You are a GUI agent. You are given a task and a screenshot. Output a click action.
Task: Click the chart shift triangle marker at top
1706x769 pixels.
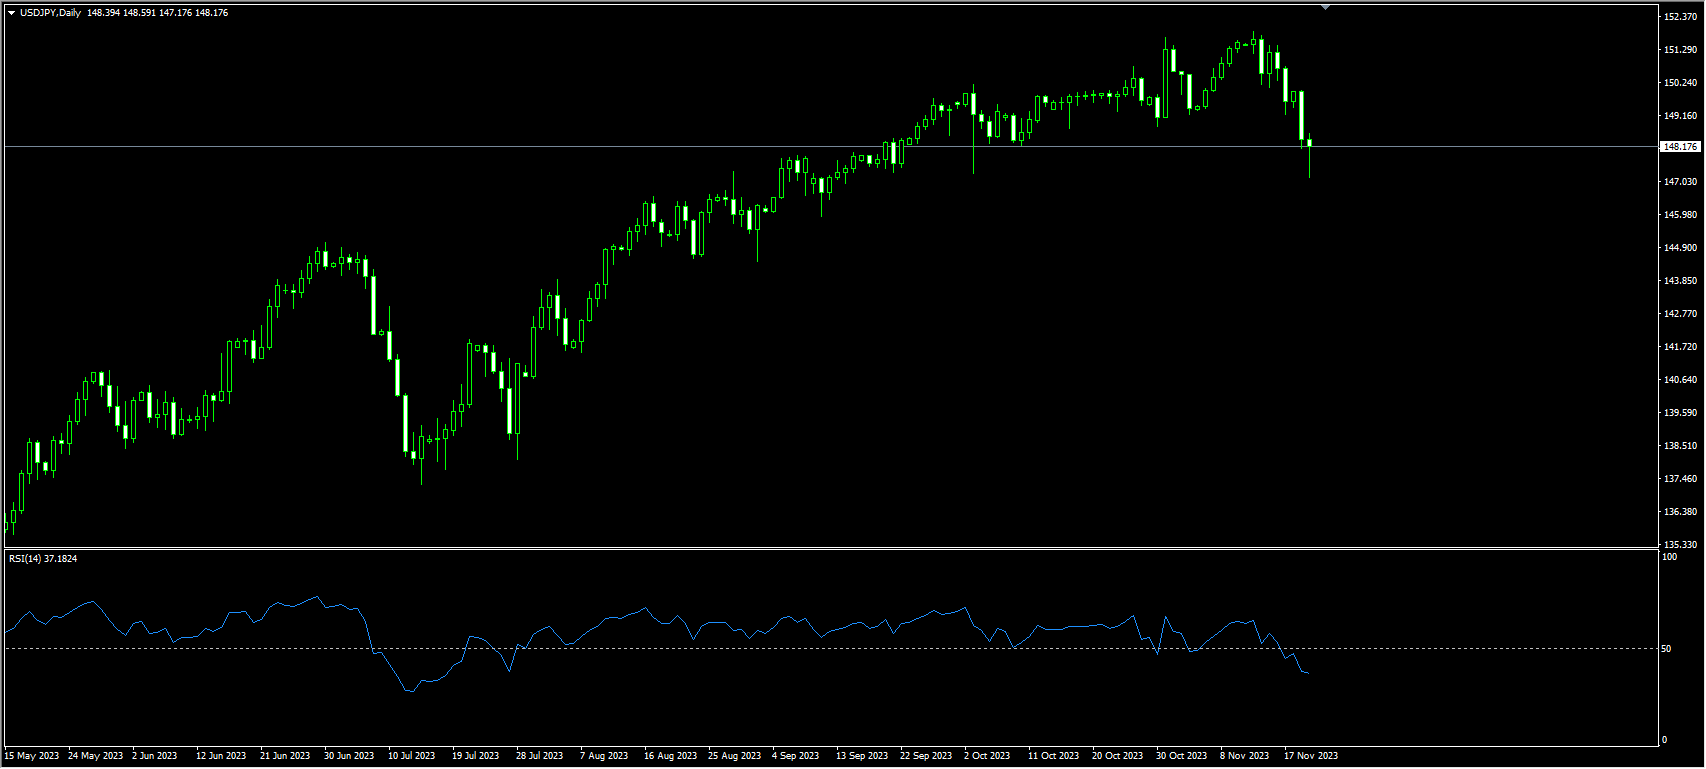1325,7
